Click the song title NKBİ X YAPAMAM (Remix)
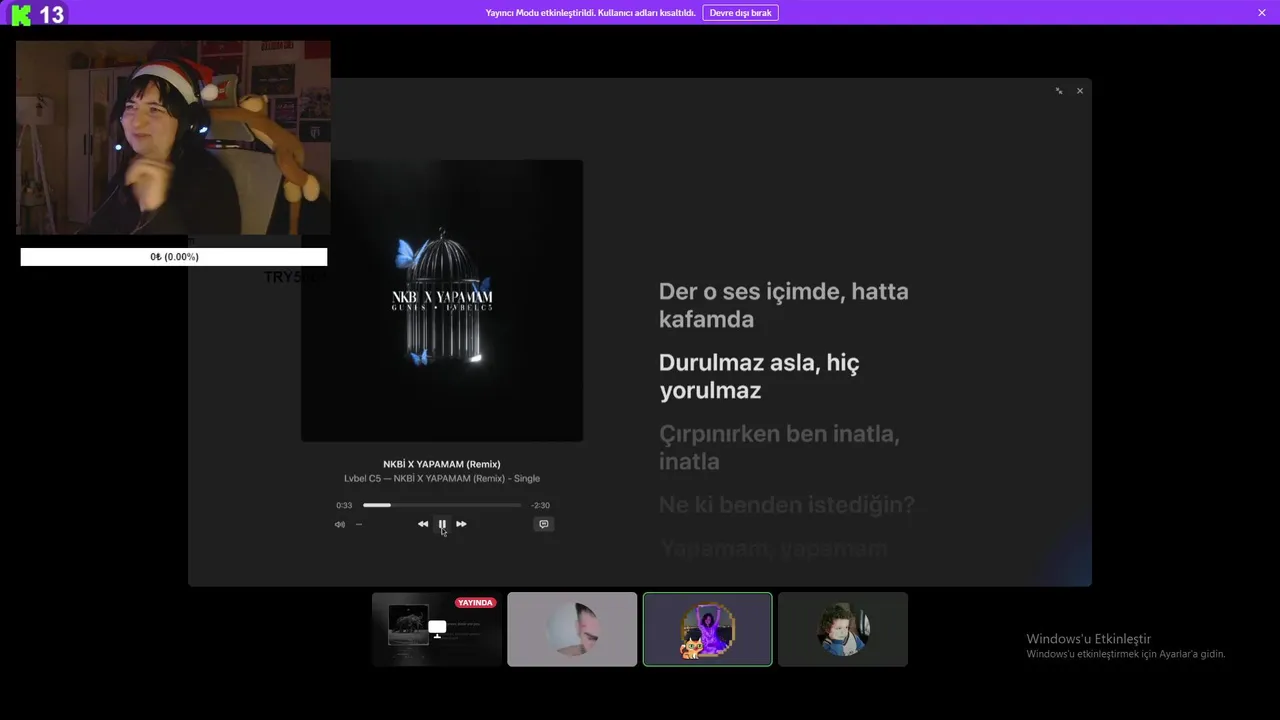The image size is (1280, 720). click(x=442, y=464)
